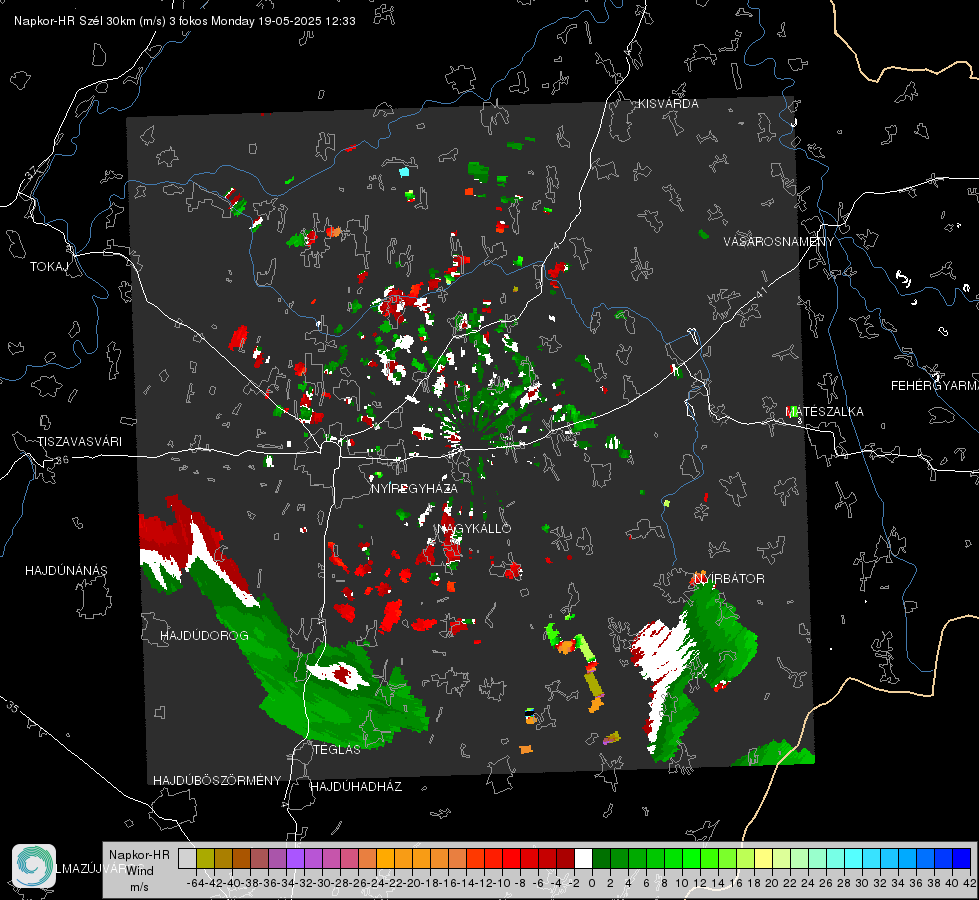Click road number 36 near Tiszavasvári

(62, 460)
